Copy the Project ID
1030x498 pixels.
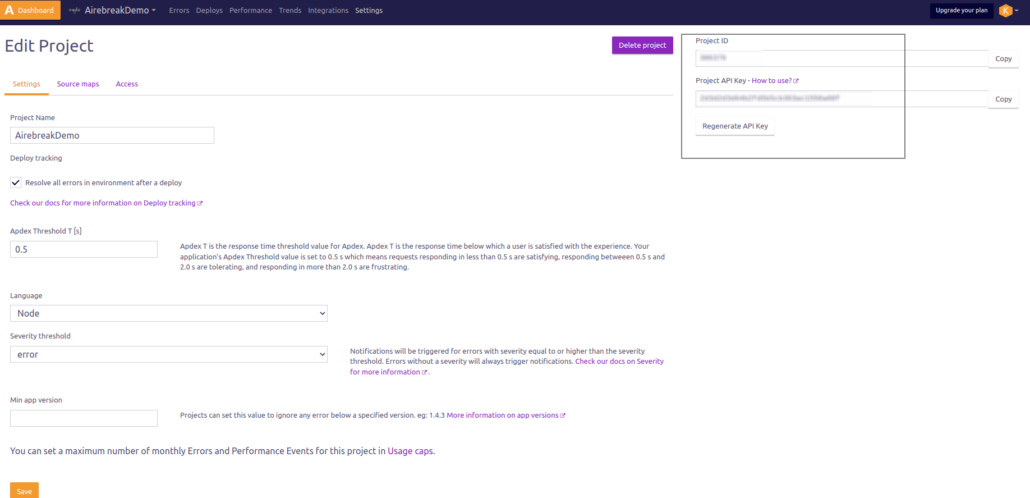[1004, 59]
